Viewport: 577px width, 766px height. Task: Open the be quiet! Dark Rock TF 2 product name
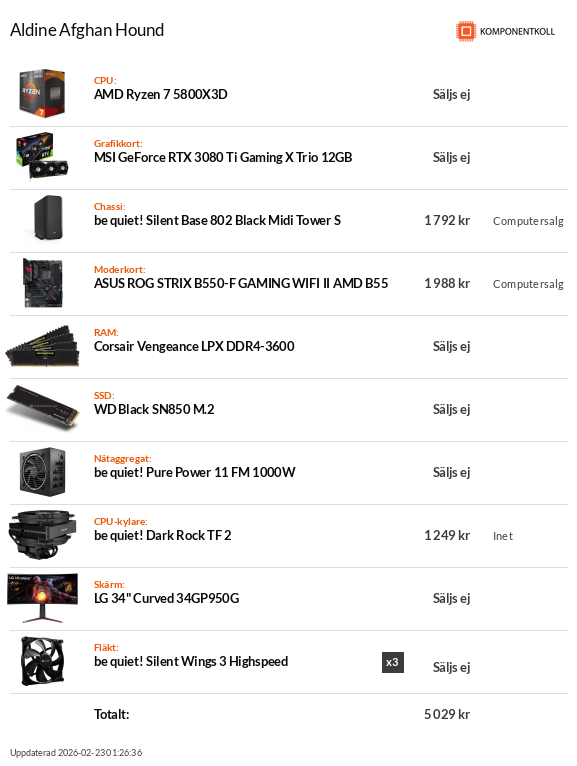tap(163, 535)
